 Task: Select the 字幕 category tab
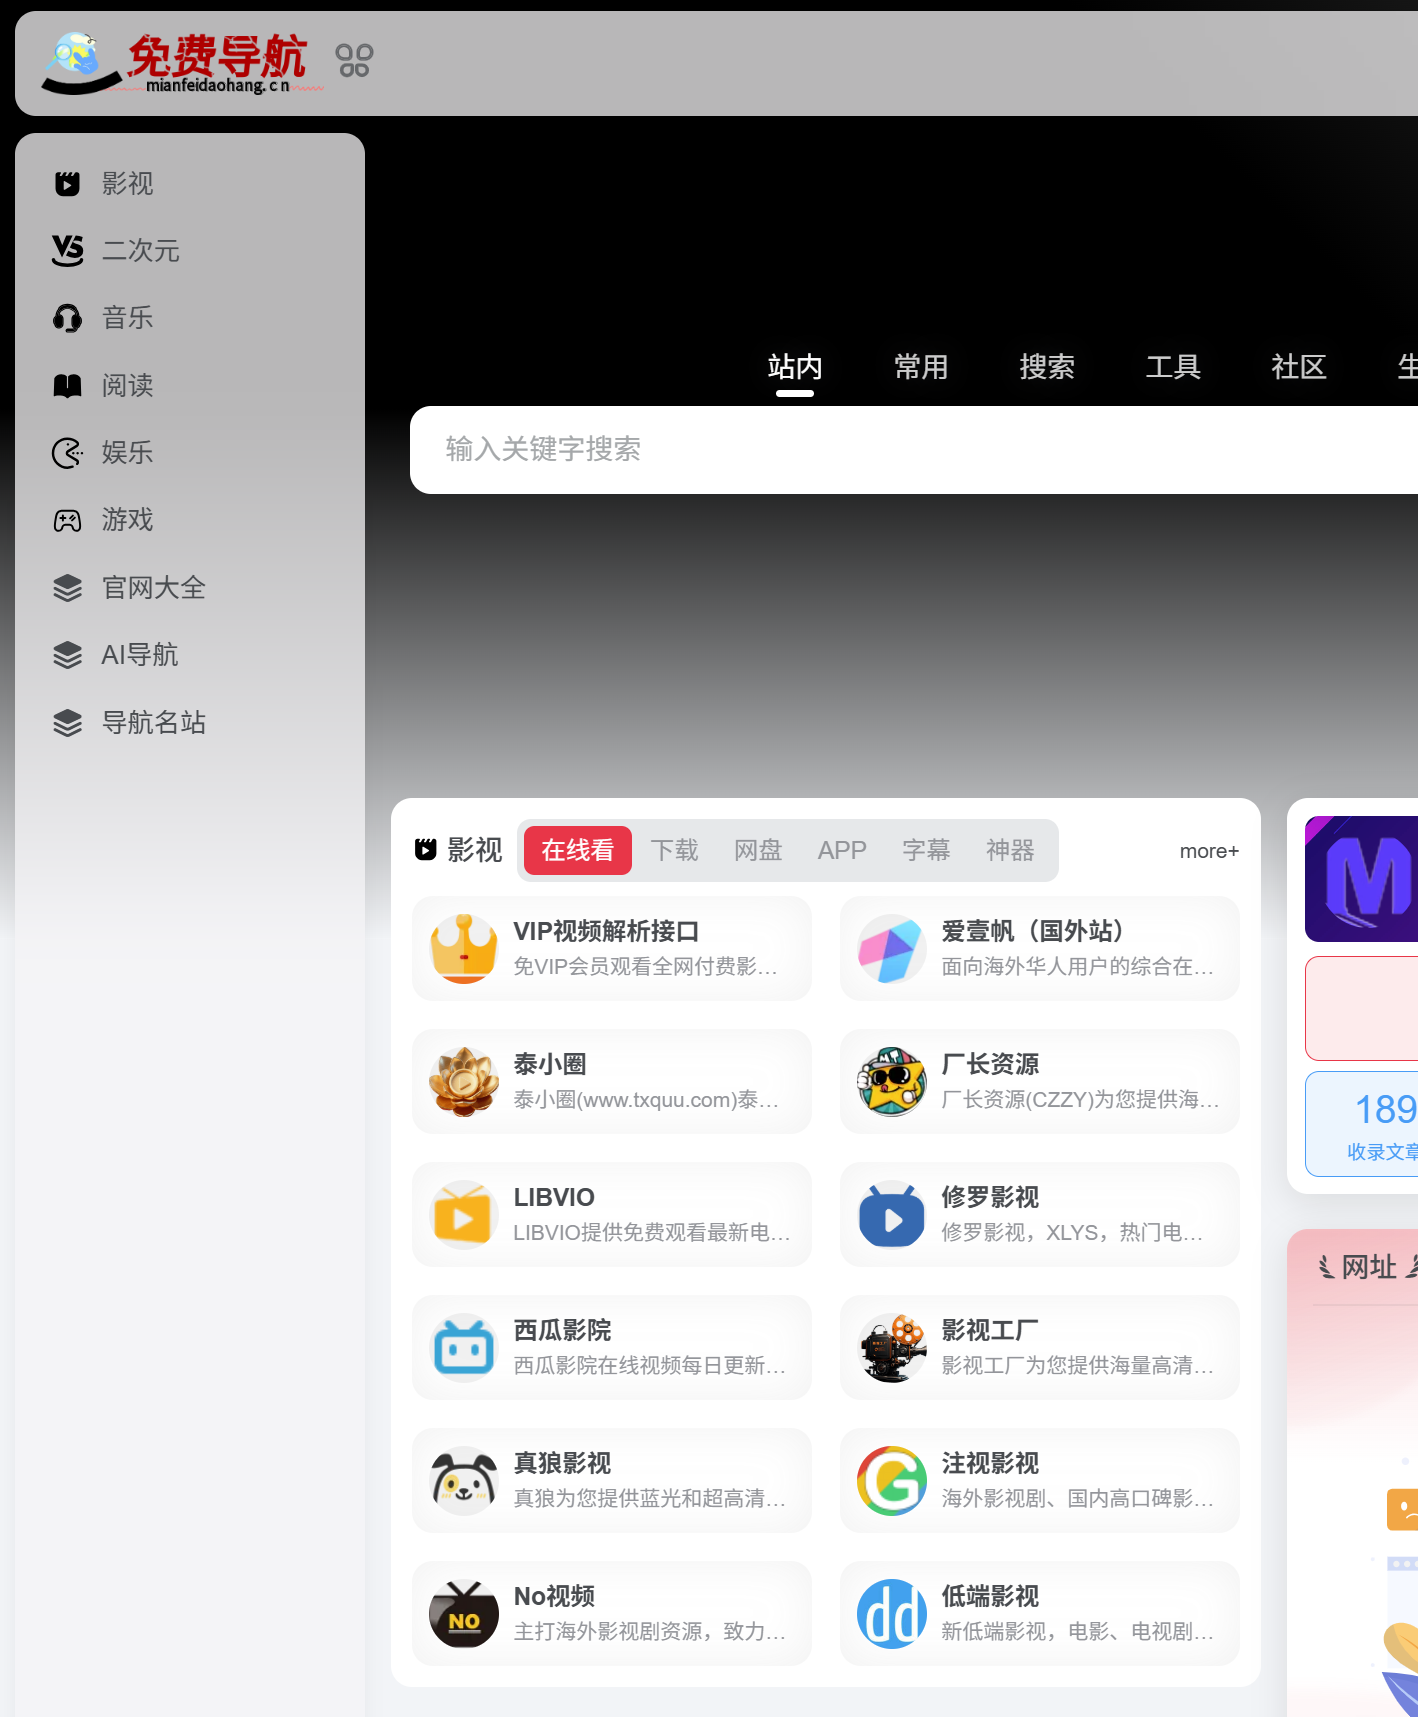[926, 850]
